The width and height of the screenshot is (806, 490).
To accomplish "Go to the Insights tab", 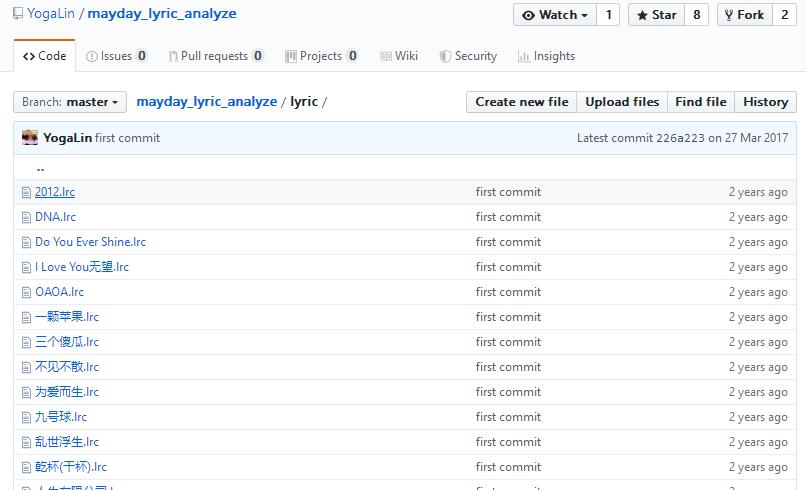I will click(546, 56).
